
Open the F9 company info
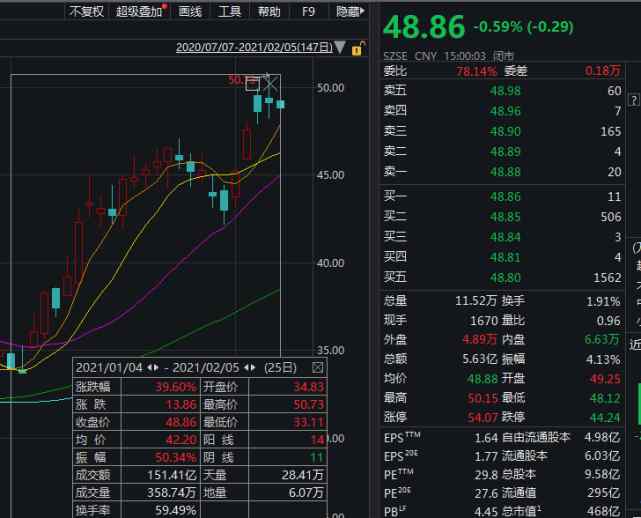(x=308, y=11)
